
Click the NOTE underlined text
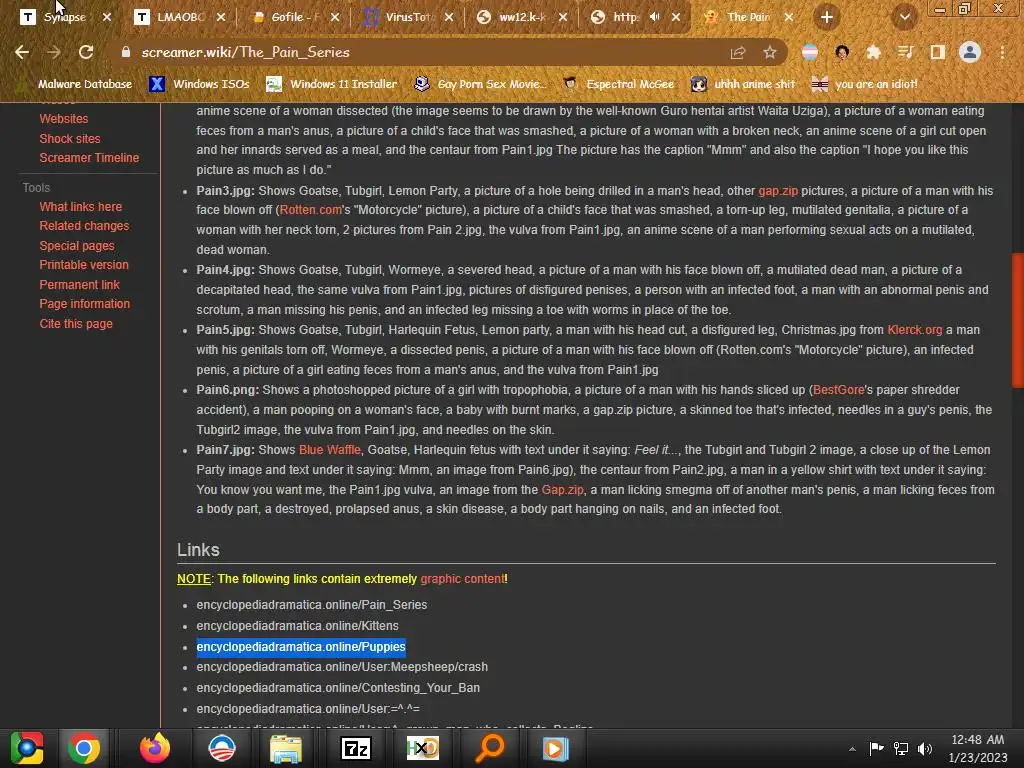pyautogui.click(x=193, y=579)
